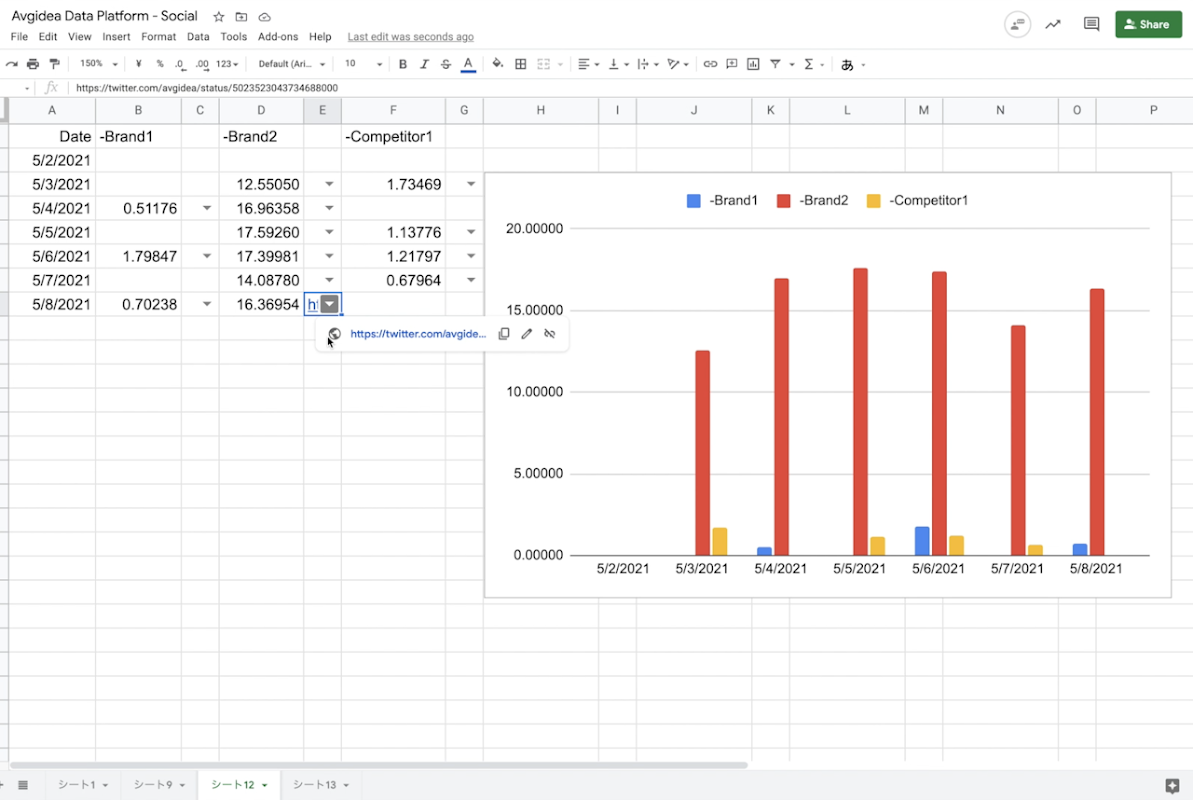The width and height of the screenshot is (1193, 800).
Task: Select the Paint format tool
Action: click(x=54, y=64)
